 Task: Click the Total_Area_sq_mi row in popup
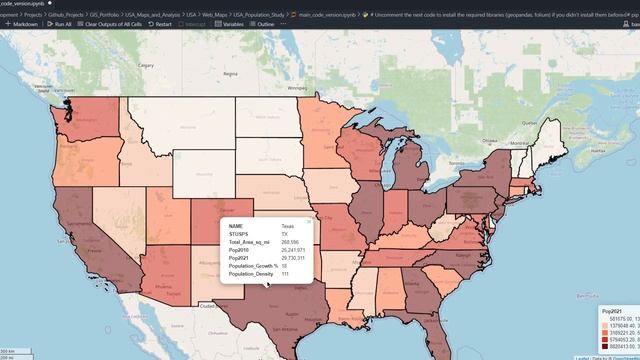point(267,242)
